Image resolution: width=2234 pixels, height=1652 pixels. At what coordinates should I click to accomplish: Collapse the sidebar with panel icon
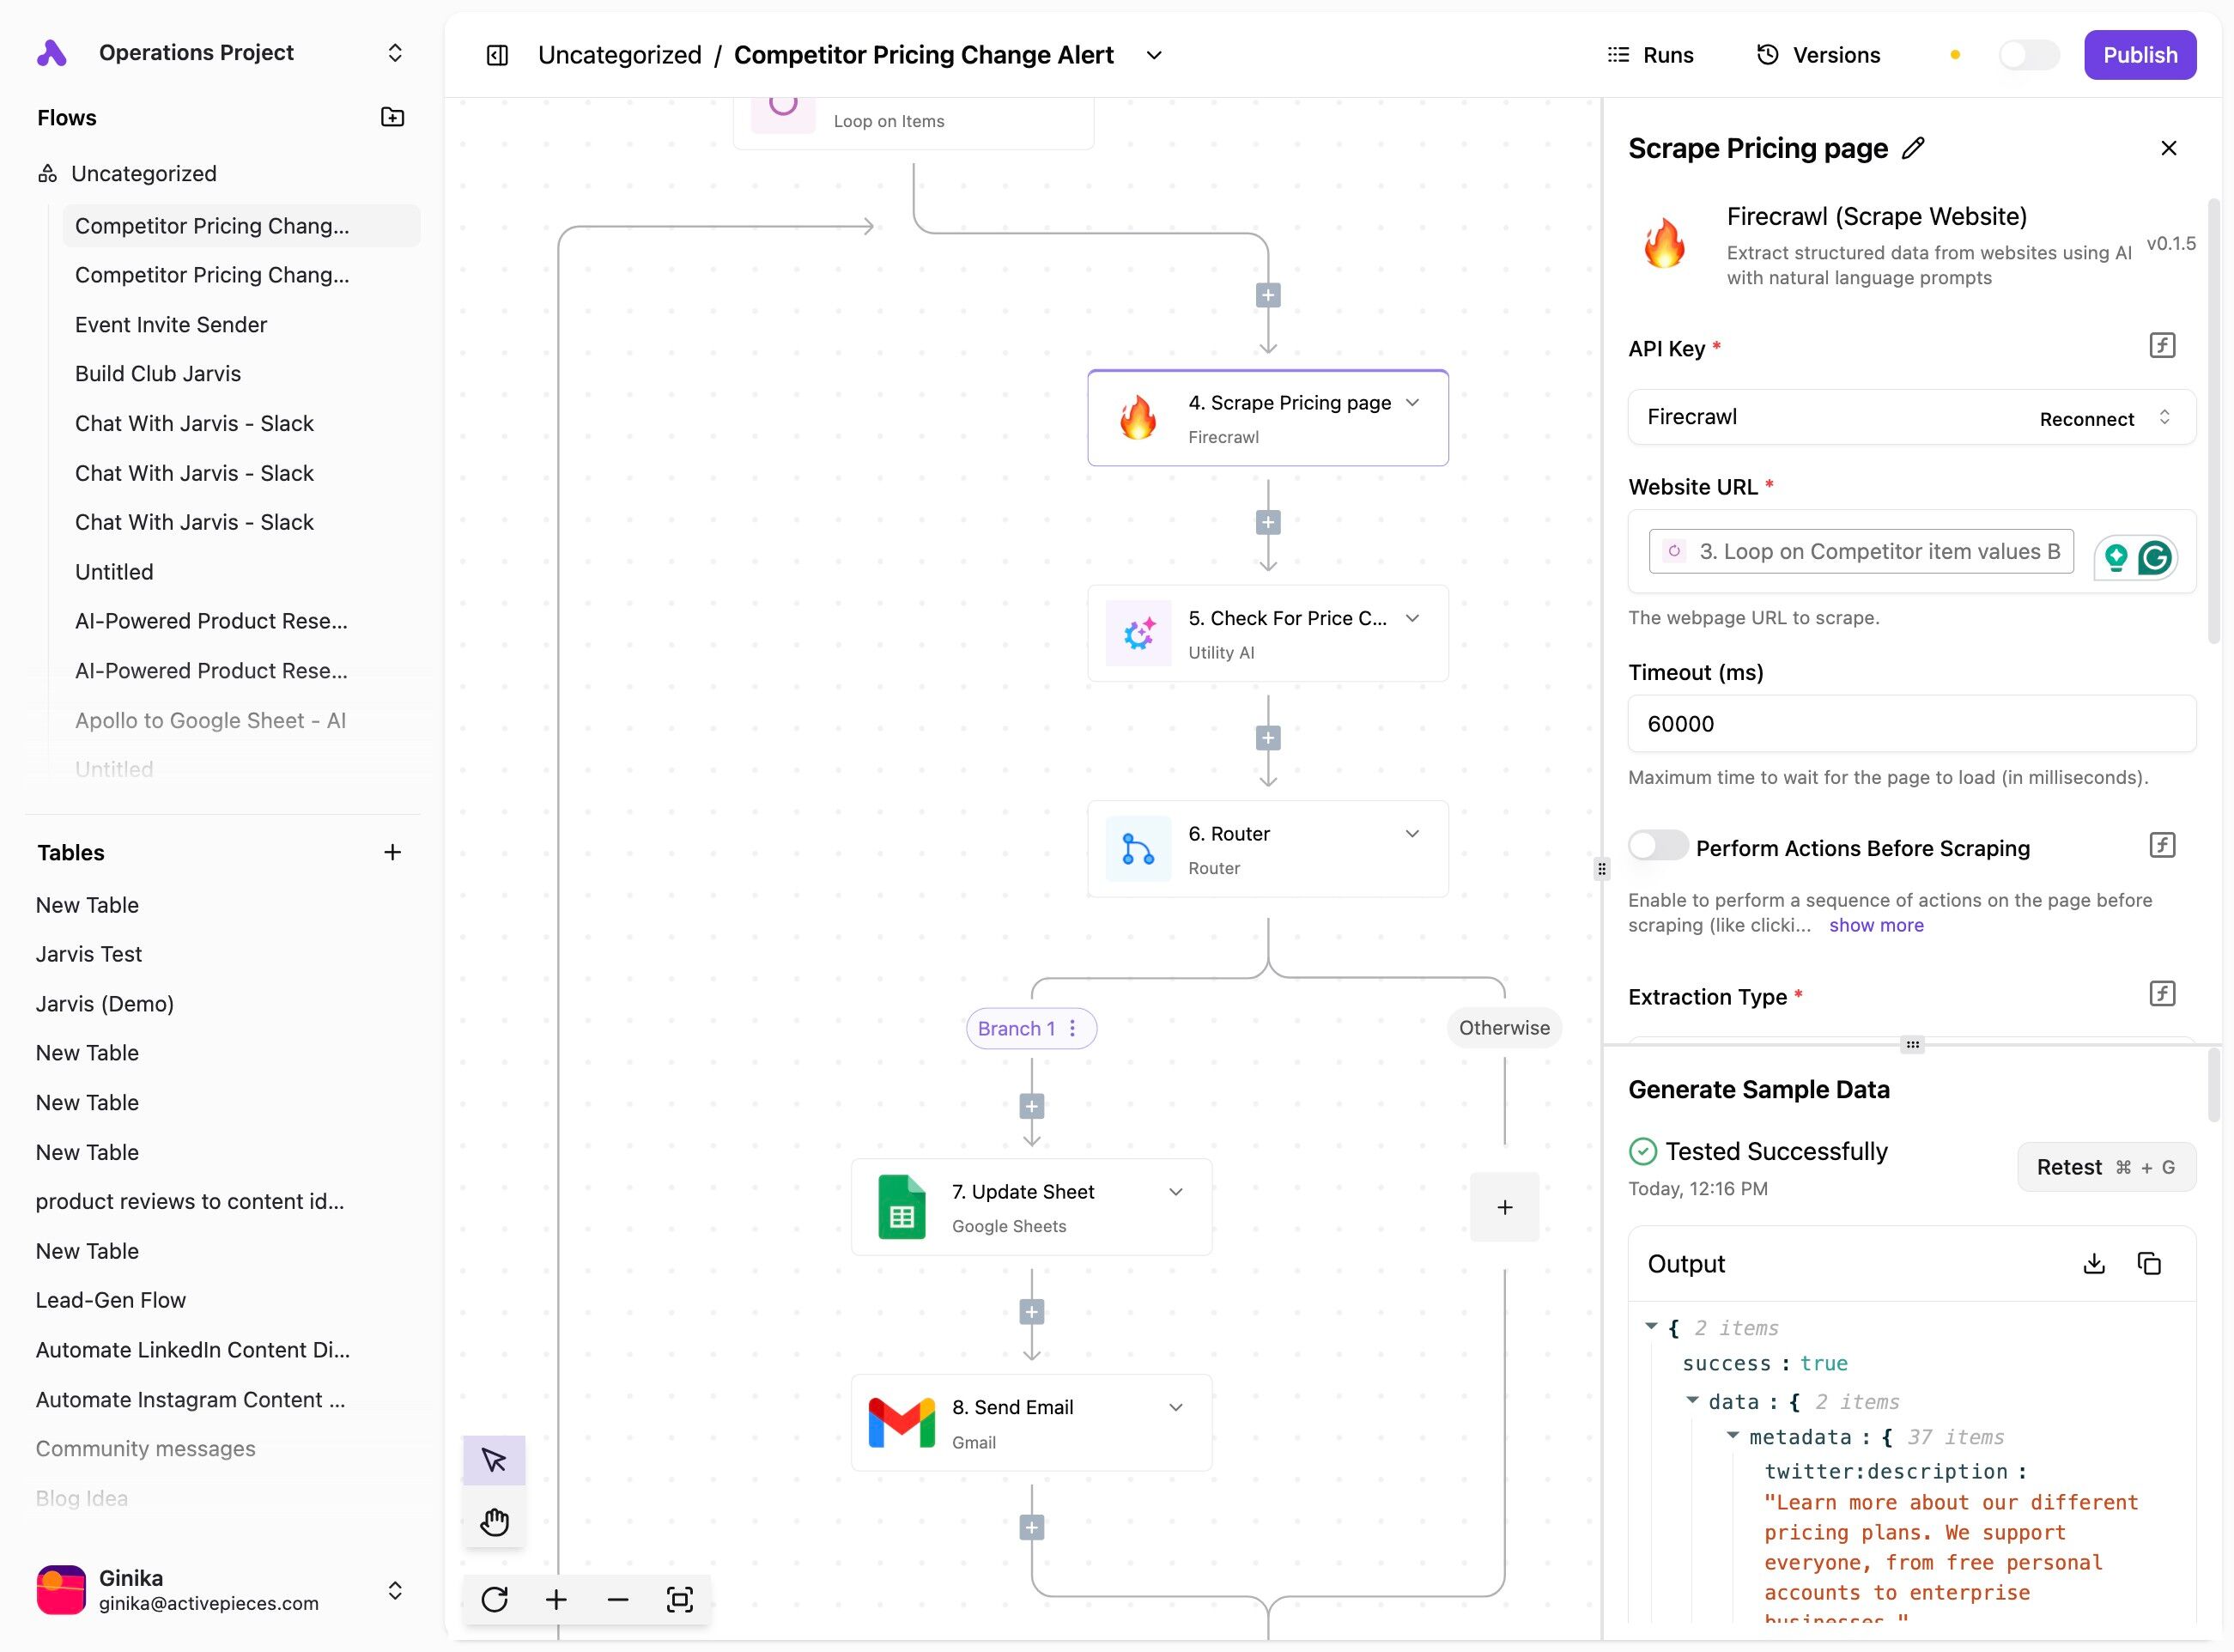tap(497, 55)
